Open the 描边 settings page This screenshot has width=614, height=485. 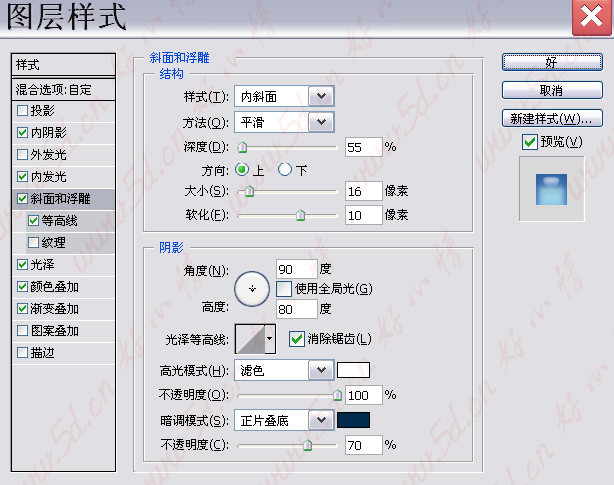pos(42,353)
